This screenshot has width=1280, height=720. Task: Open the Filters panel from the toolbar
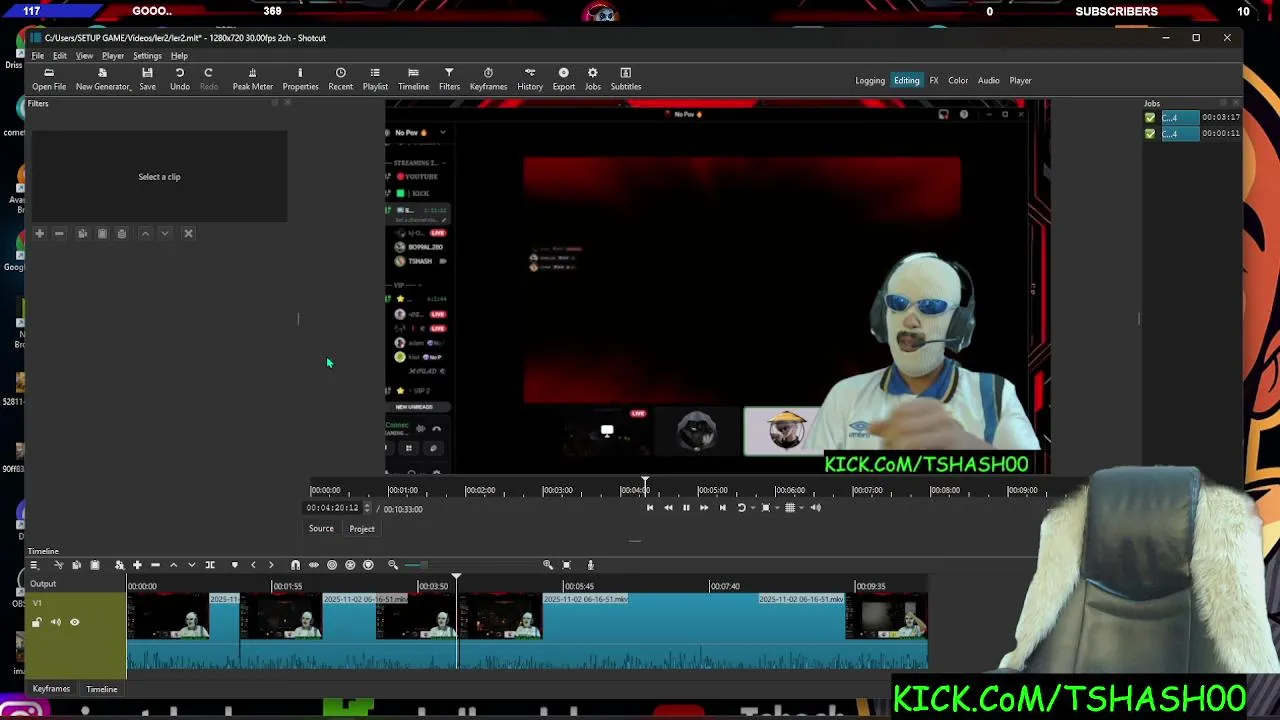[x=449, y=79]
